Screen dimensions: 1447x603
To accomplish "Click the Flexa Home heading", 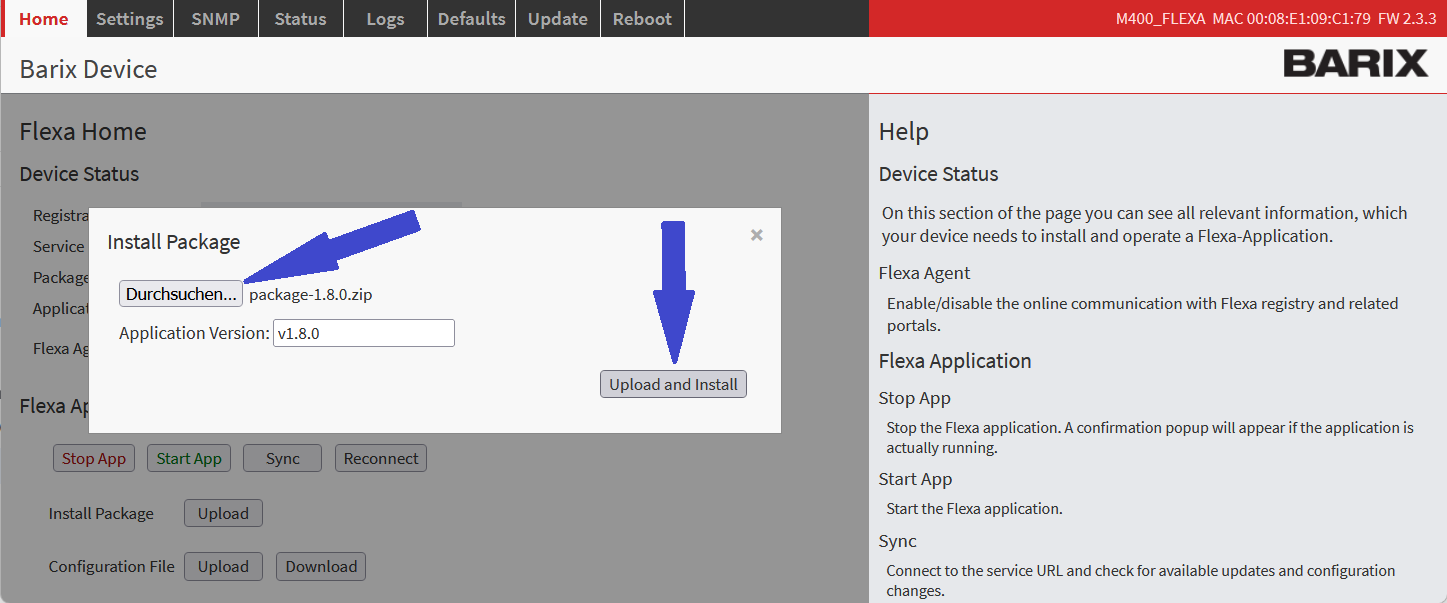I will 83,131.
